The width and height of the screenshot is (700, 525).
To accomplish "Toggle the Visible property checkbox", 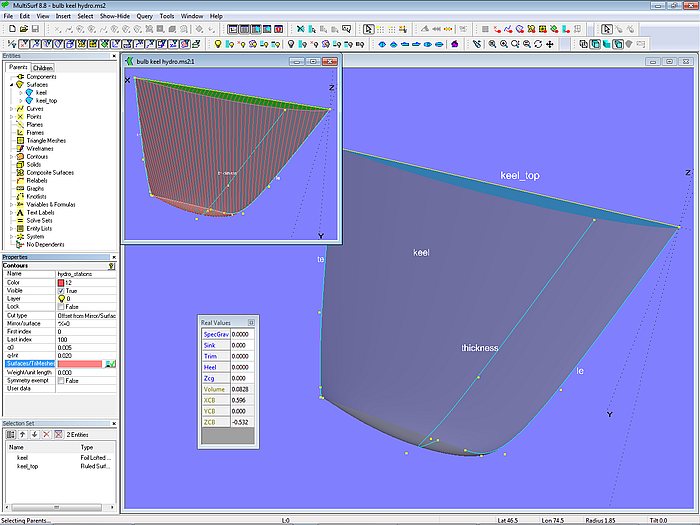I will [x=61, y=290].
